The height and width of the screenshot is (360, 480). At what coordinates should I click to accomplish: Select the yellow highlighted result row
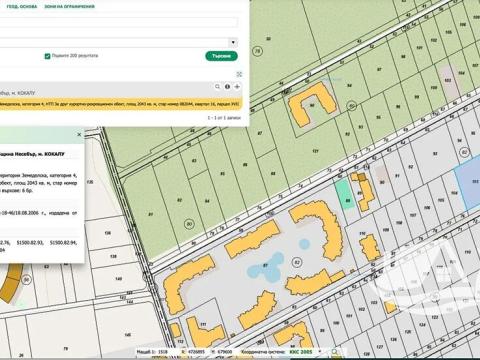(120, 104)
